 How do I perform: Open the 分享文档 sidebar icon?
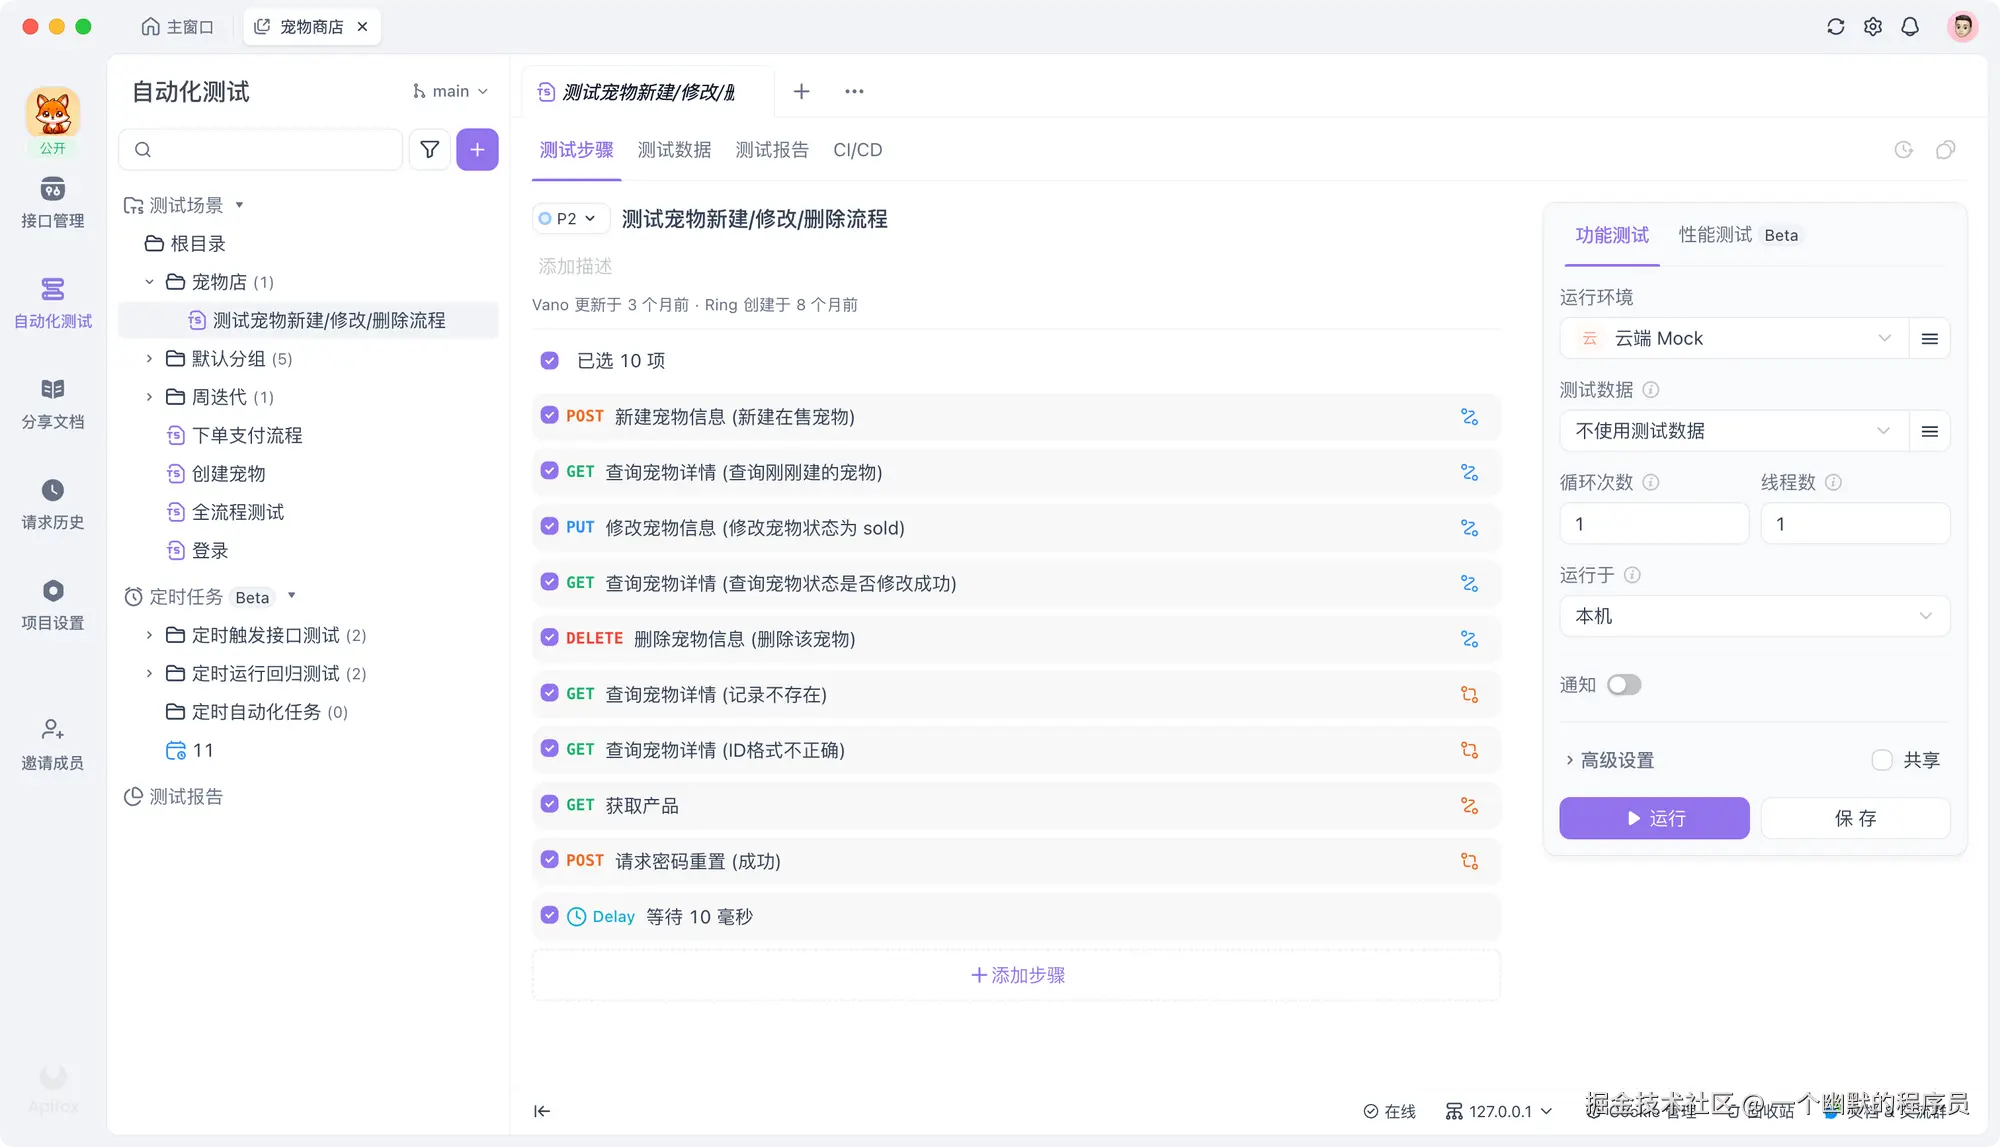[x=52, y=399]
